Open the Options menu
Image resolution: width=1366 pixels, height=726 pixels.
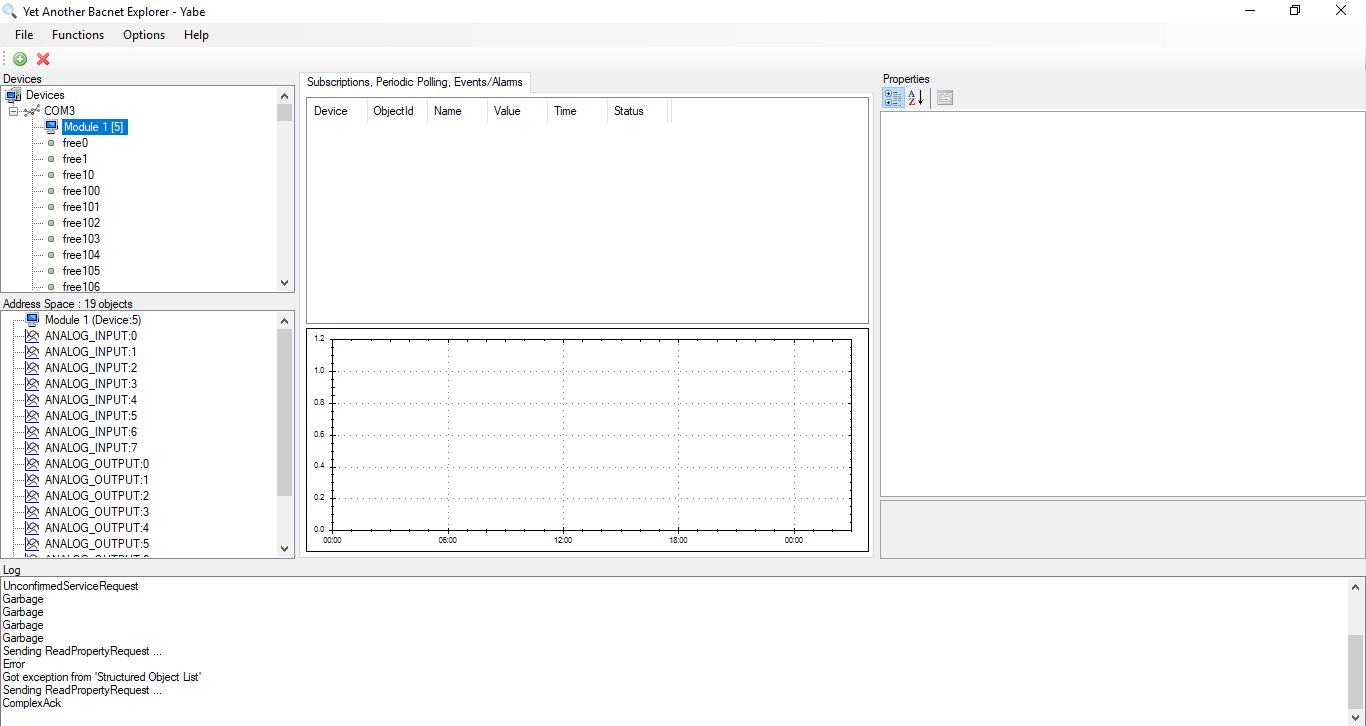tap(143, 34)
